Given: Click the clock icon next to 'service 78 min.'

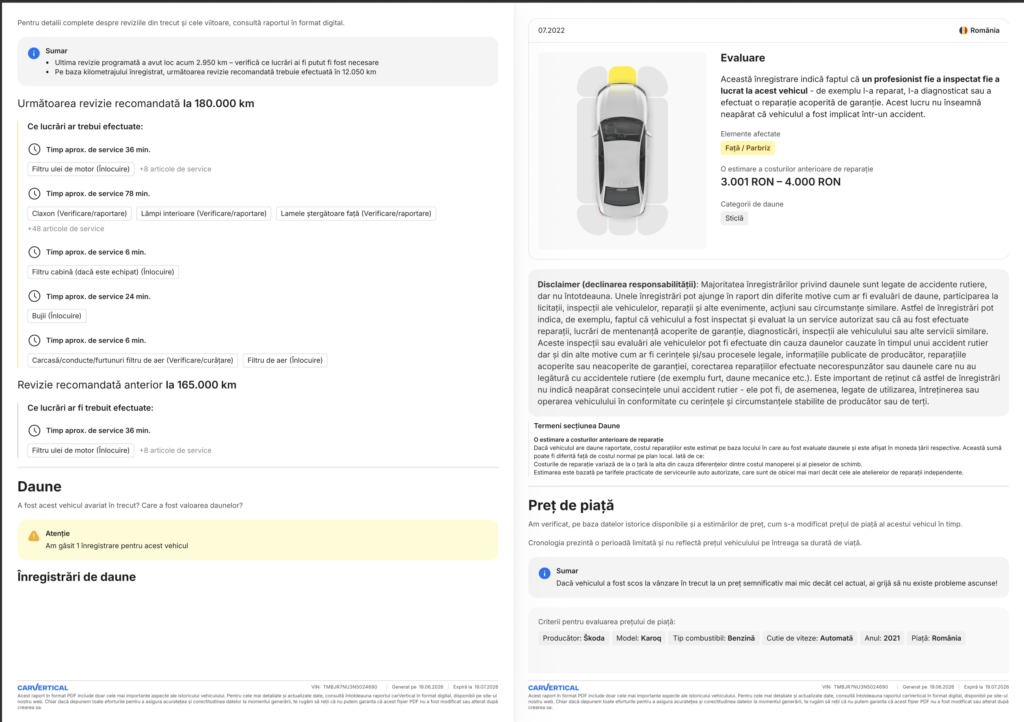Looking at the screenshot, I should [x=35, y=194].
